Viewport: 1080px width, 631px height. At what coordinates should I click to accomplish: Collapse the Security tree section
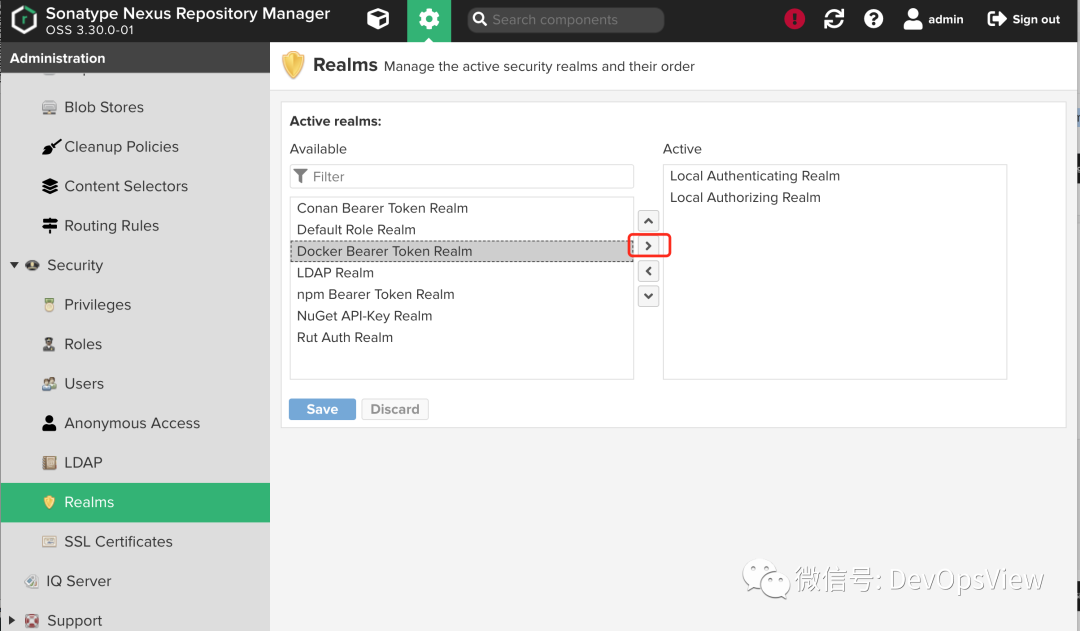click(14, 265)
